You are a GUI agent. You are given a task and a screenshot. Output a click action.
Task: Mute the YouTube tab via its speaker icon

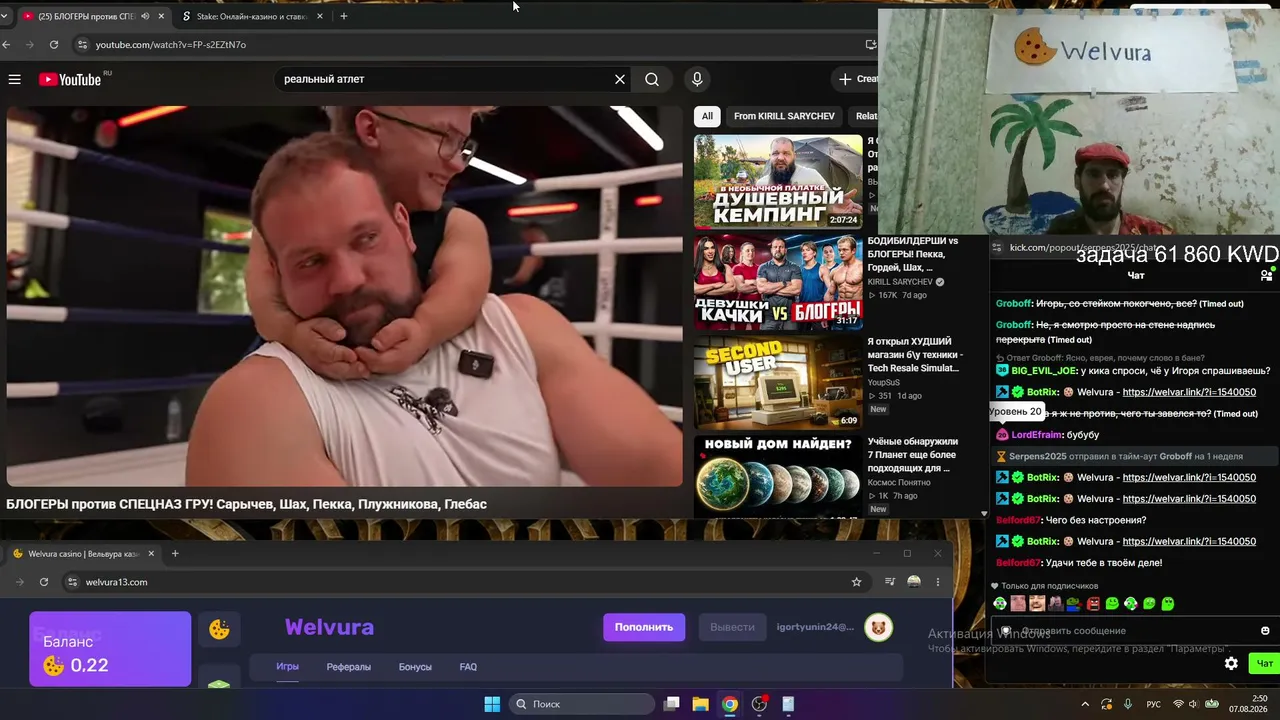[x=145, y=16]
